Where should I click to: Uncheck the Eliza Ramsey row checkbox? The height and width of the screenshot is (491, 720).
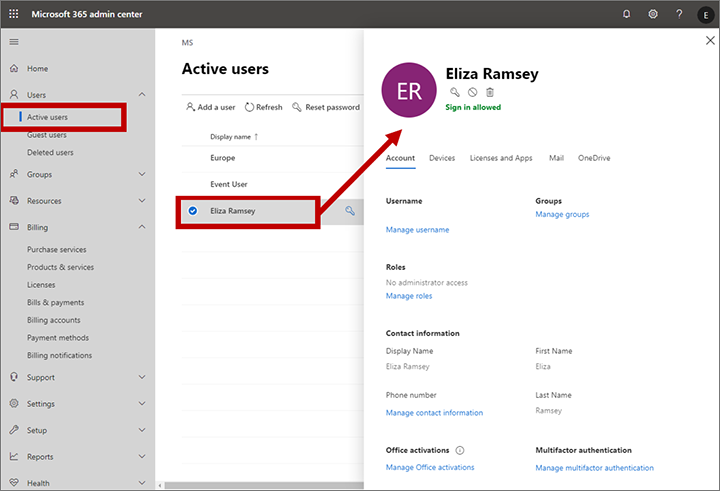coord(193,211)
